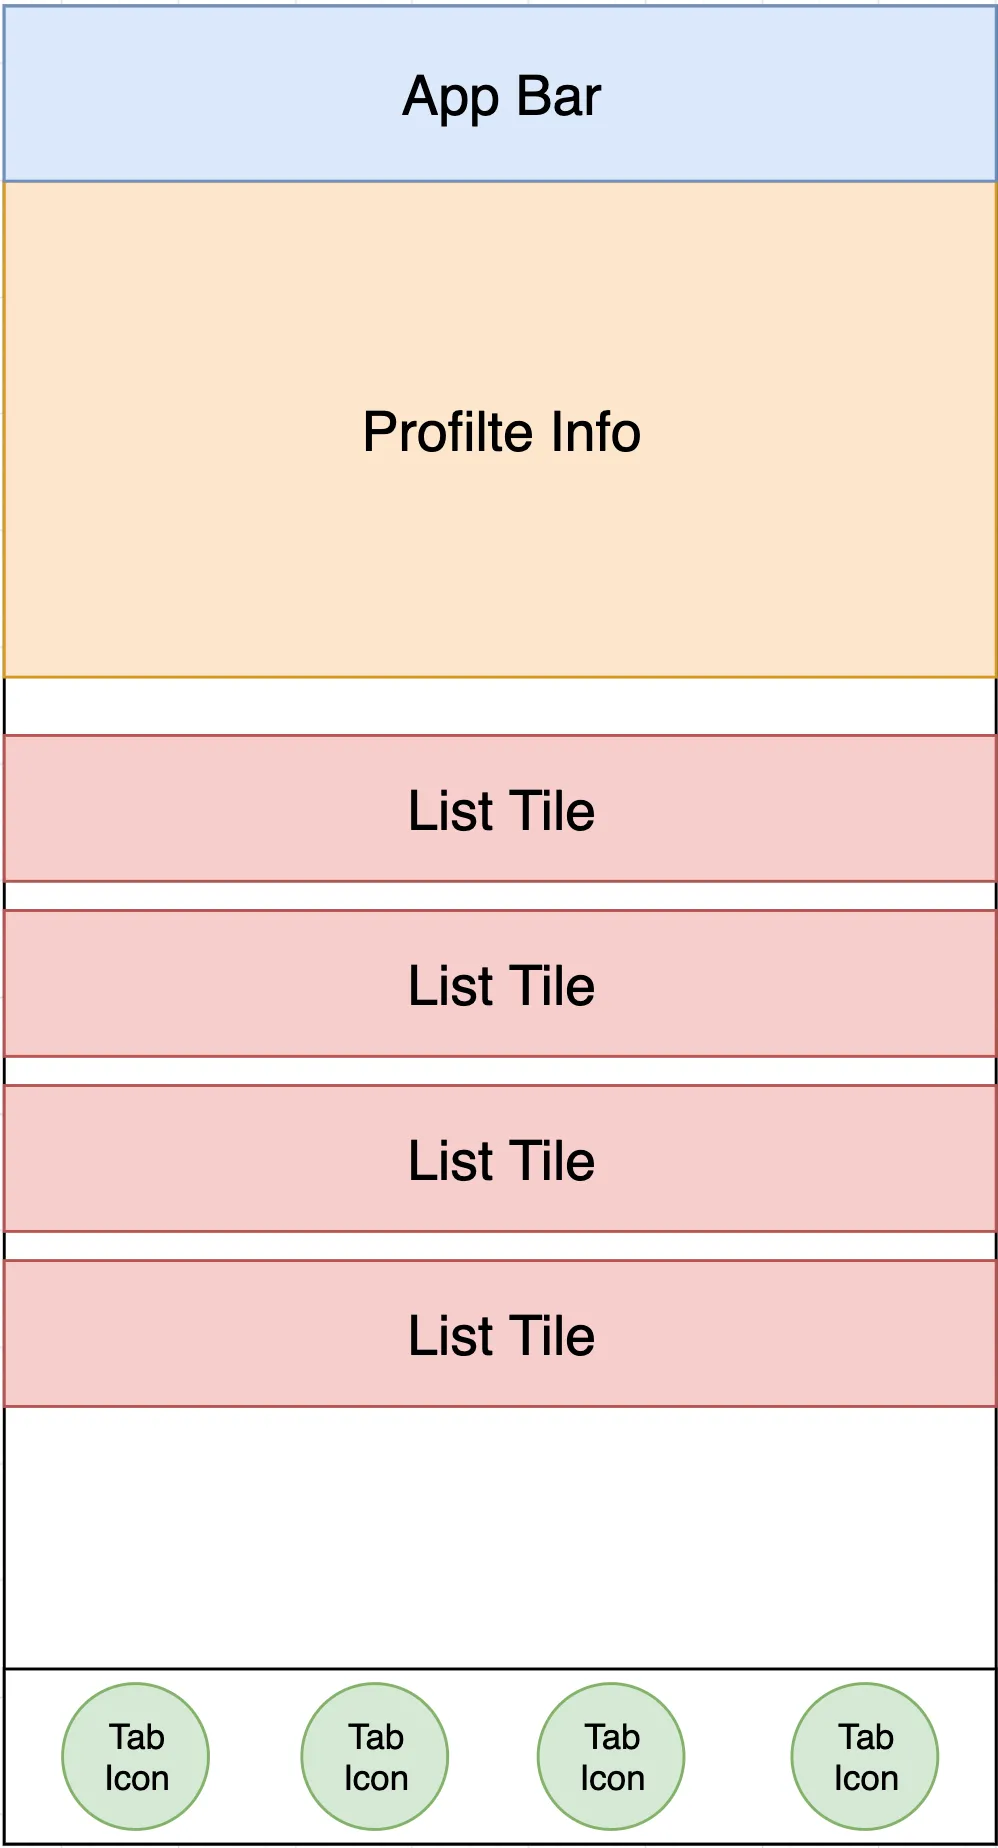The height and width of the screenshot is (1848, 998).
Task: Click tab bar space between second and third Tab Icons
Action: [493, 1757]
